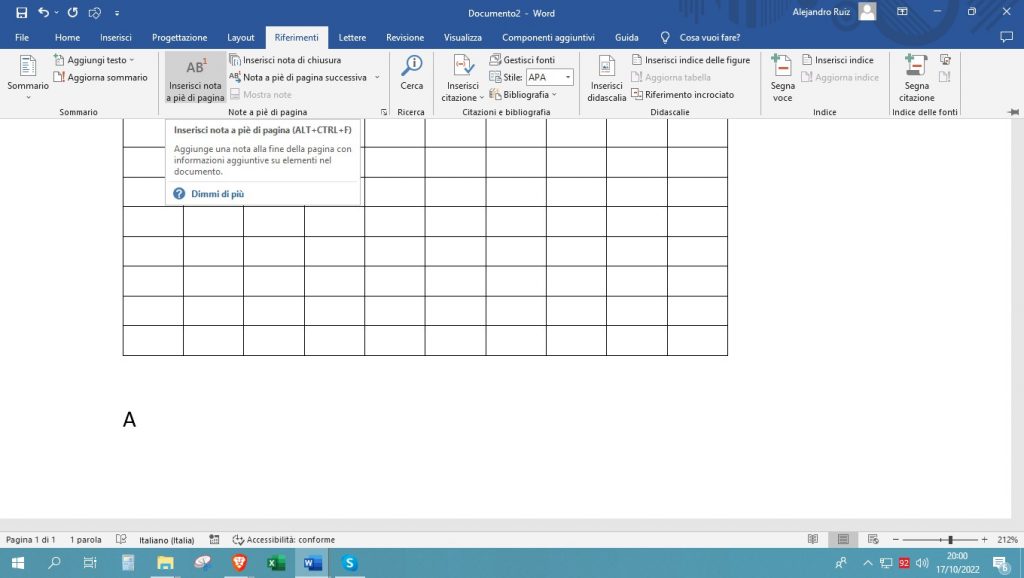Open Excel from the taskbar

coord(275,563)
